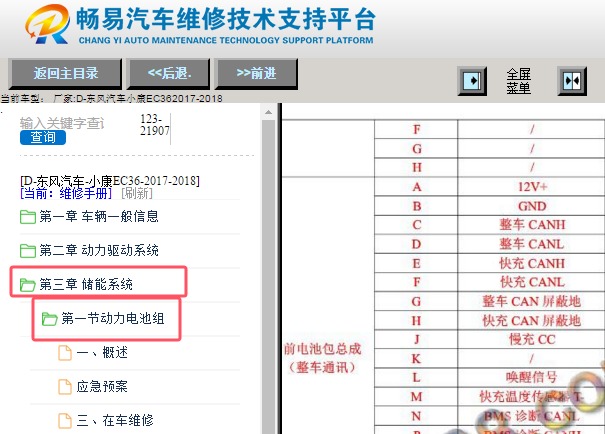Expand 第一章 车辆一般信息 chapter
Viewport: 605px width, 434px height.
99,216
